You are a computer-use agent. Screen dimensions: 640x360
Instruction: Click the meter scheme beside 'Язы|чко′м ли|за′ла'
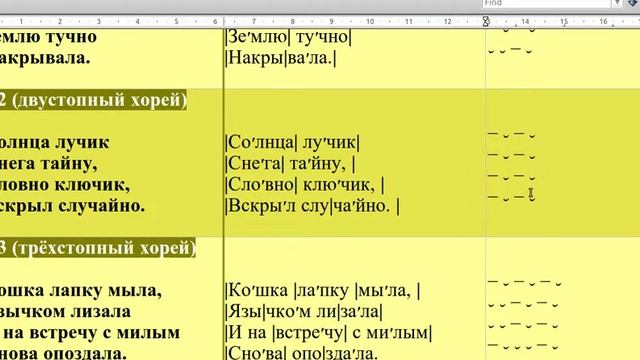pyautogui.click(x=523, y=304)
